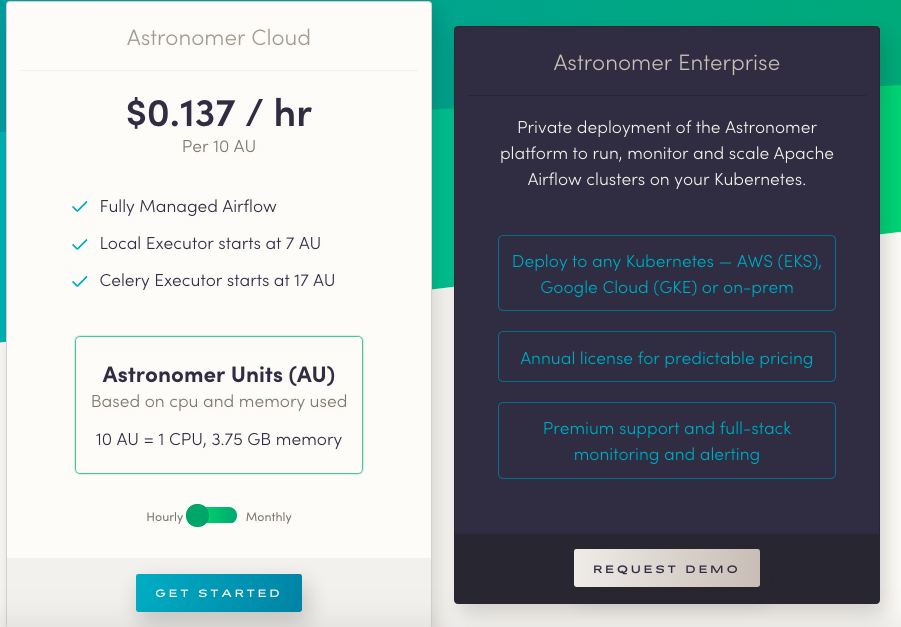The height and width of the screenshot is (627, 901).
Task: Click Celery Executor starts at 17 AU text
Action: [x=217, y=280]
